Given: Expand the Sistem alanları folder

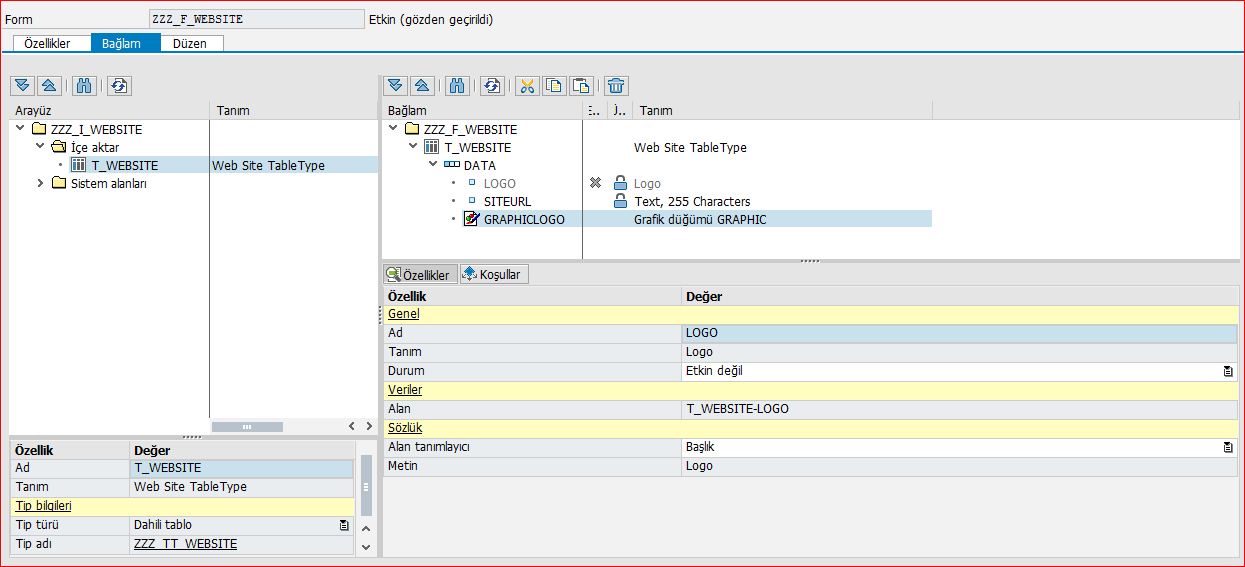Looking at the screenshot, I should tap(41, 183).
